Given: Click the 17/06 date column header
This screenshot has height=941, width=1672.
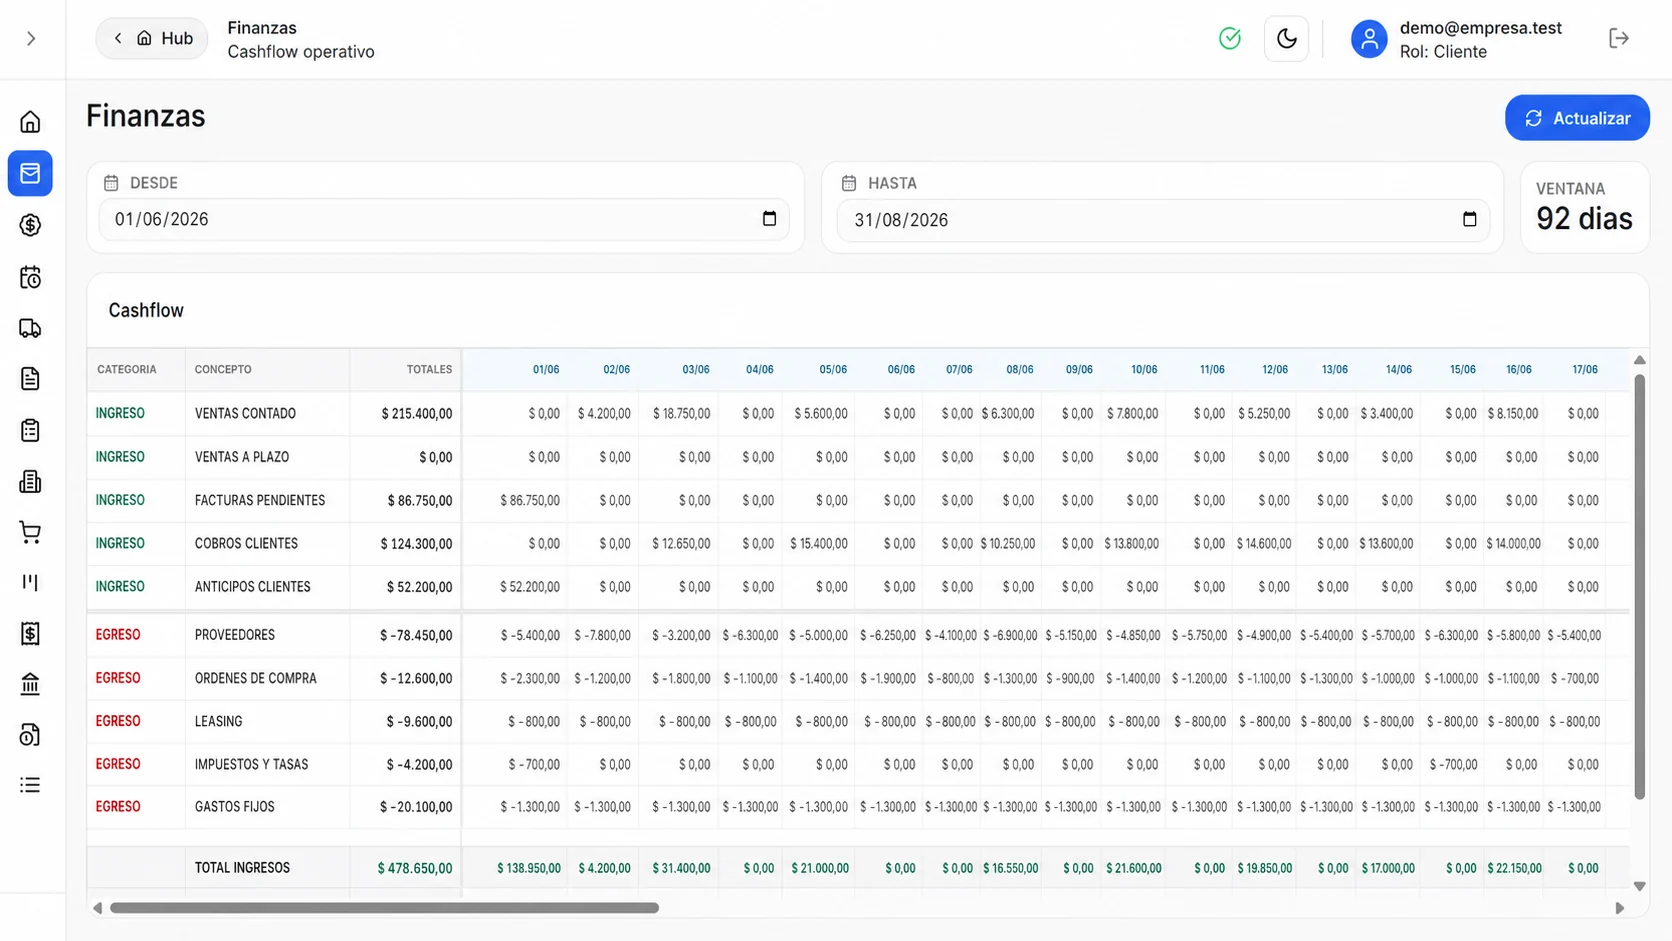Looking at the screenshot, I should [x=1585, y=370].
